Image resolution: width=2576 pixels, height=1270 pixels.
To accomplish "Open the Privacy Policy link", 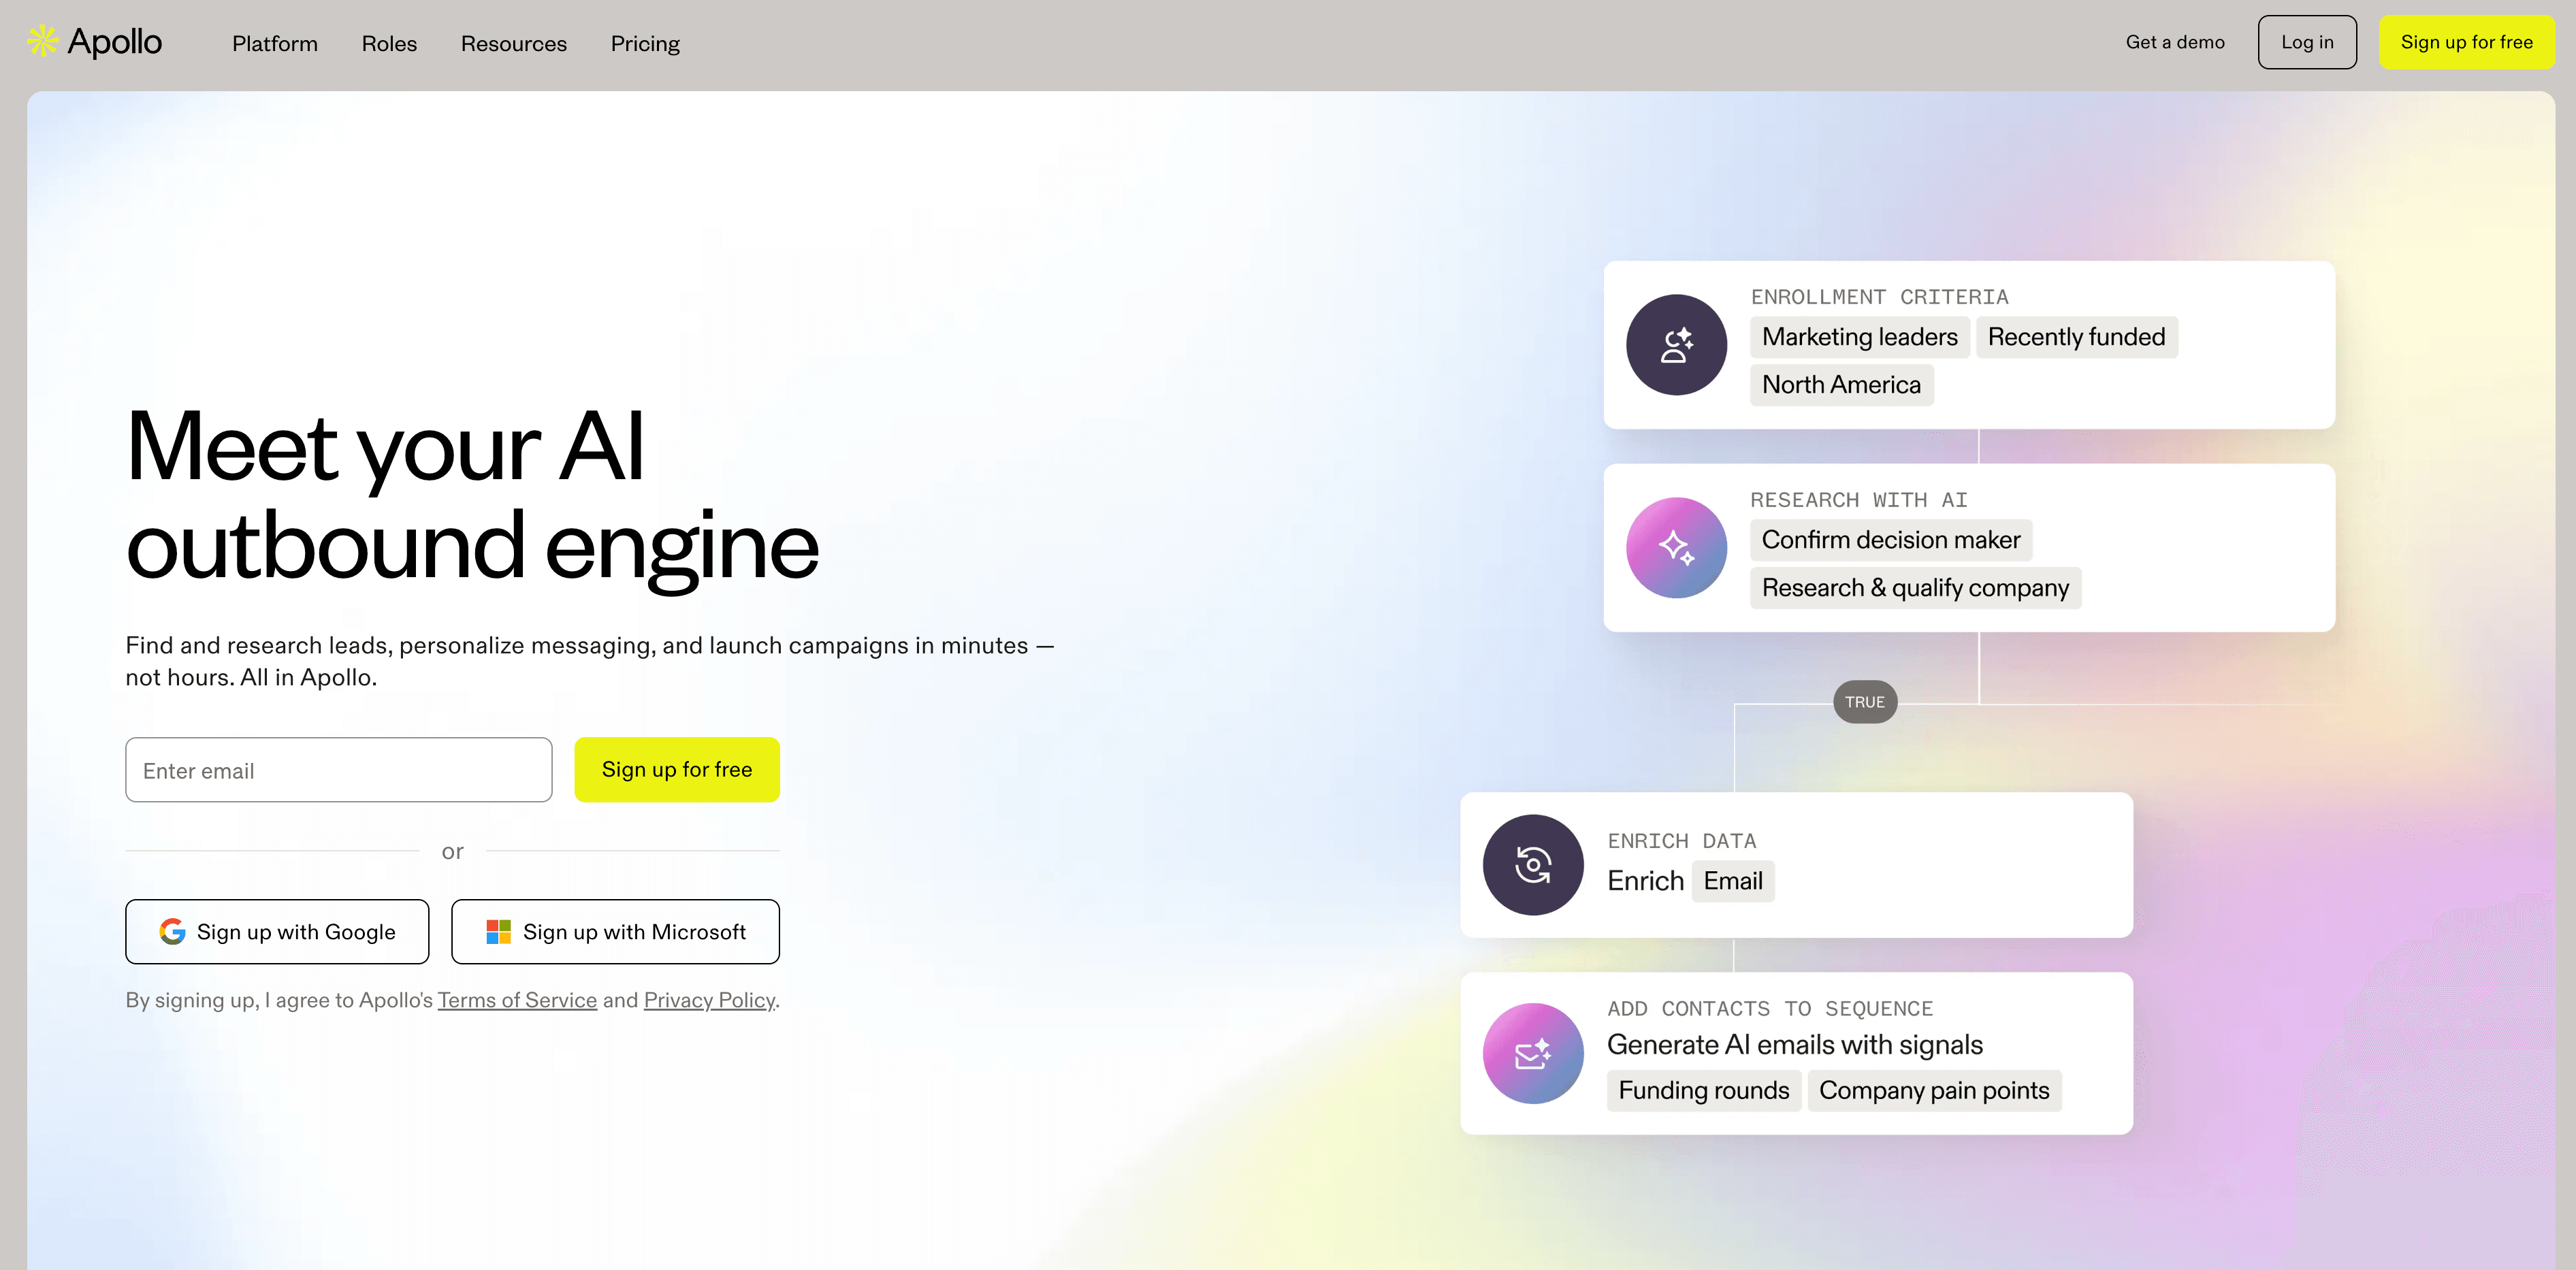I will pyautogui.click(x=709, y=1000).
